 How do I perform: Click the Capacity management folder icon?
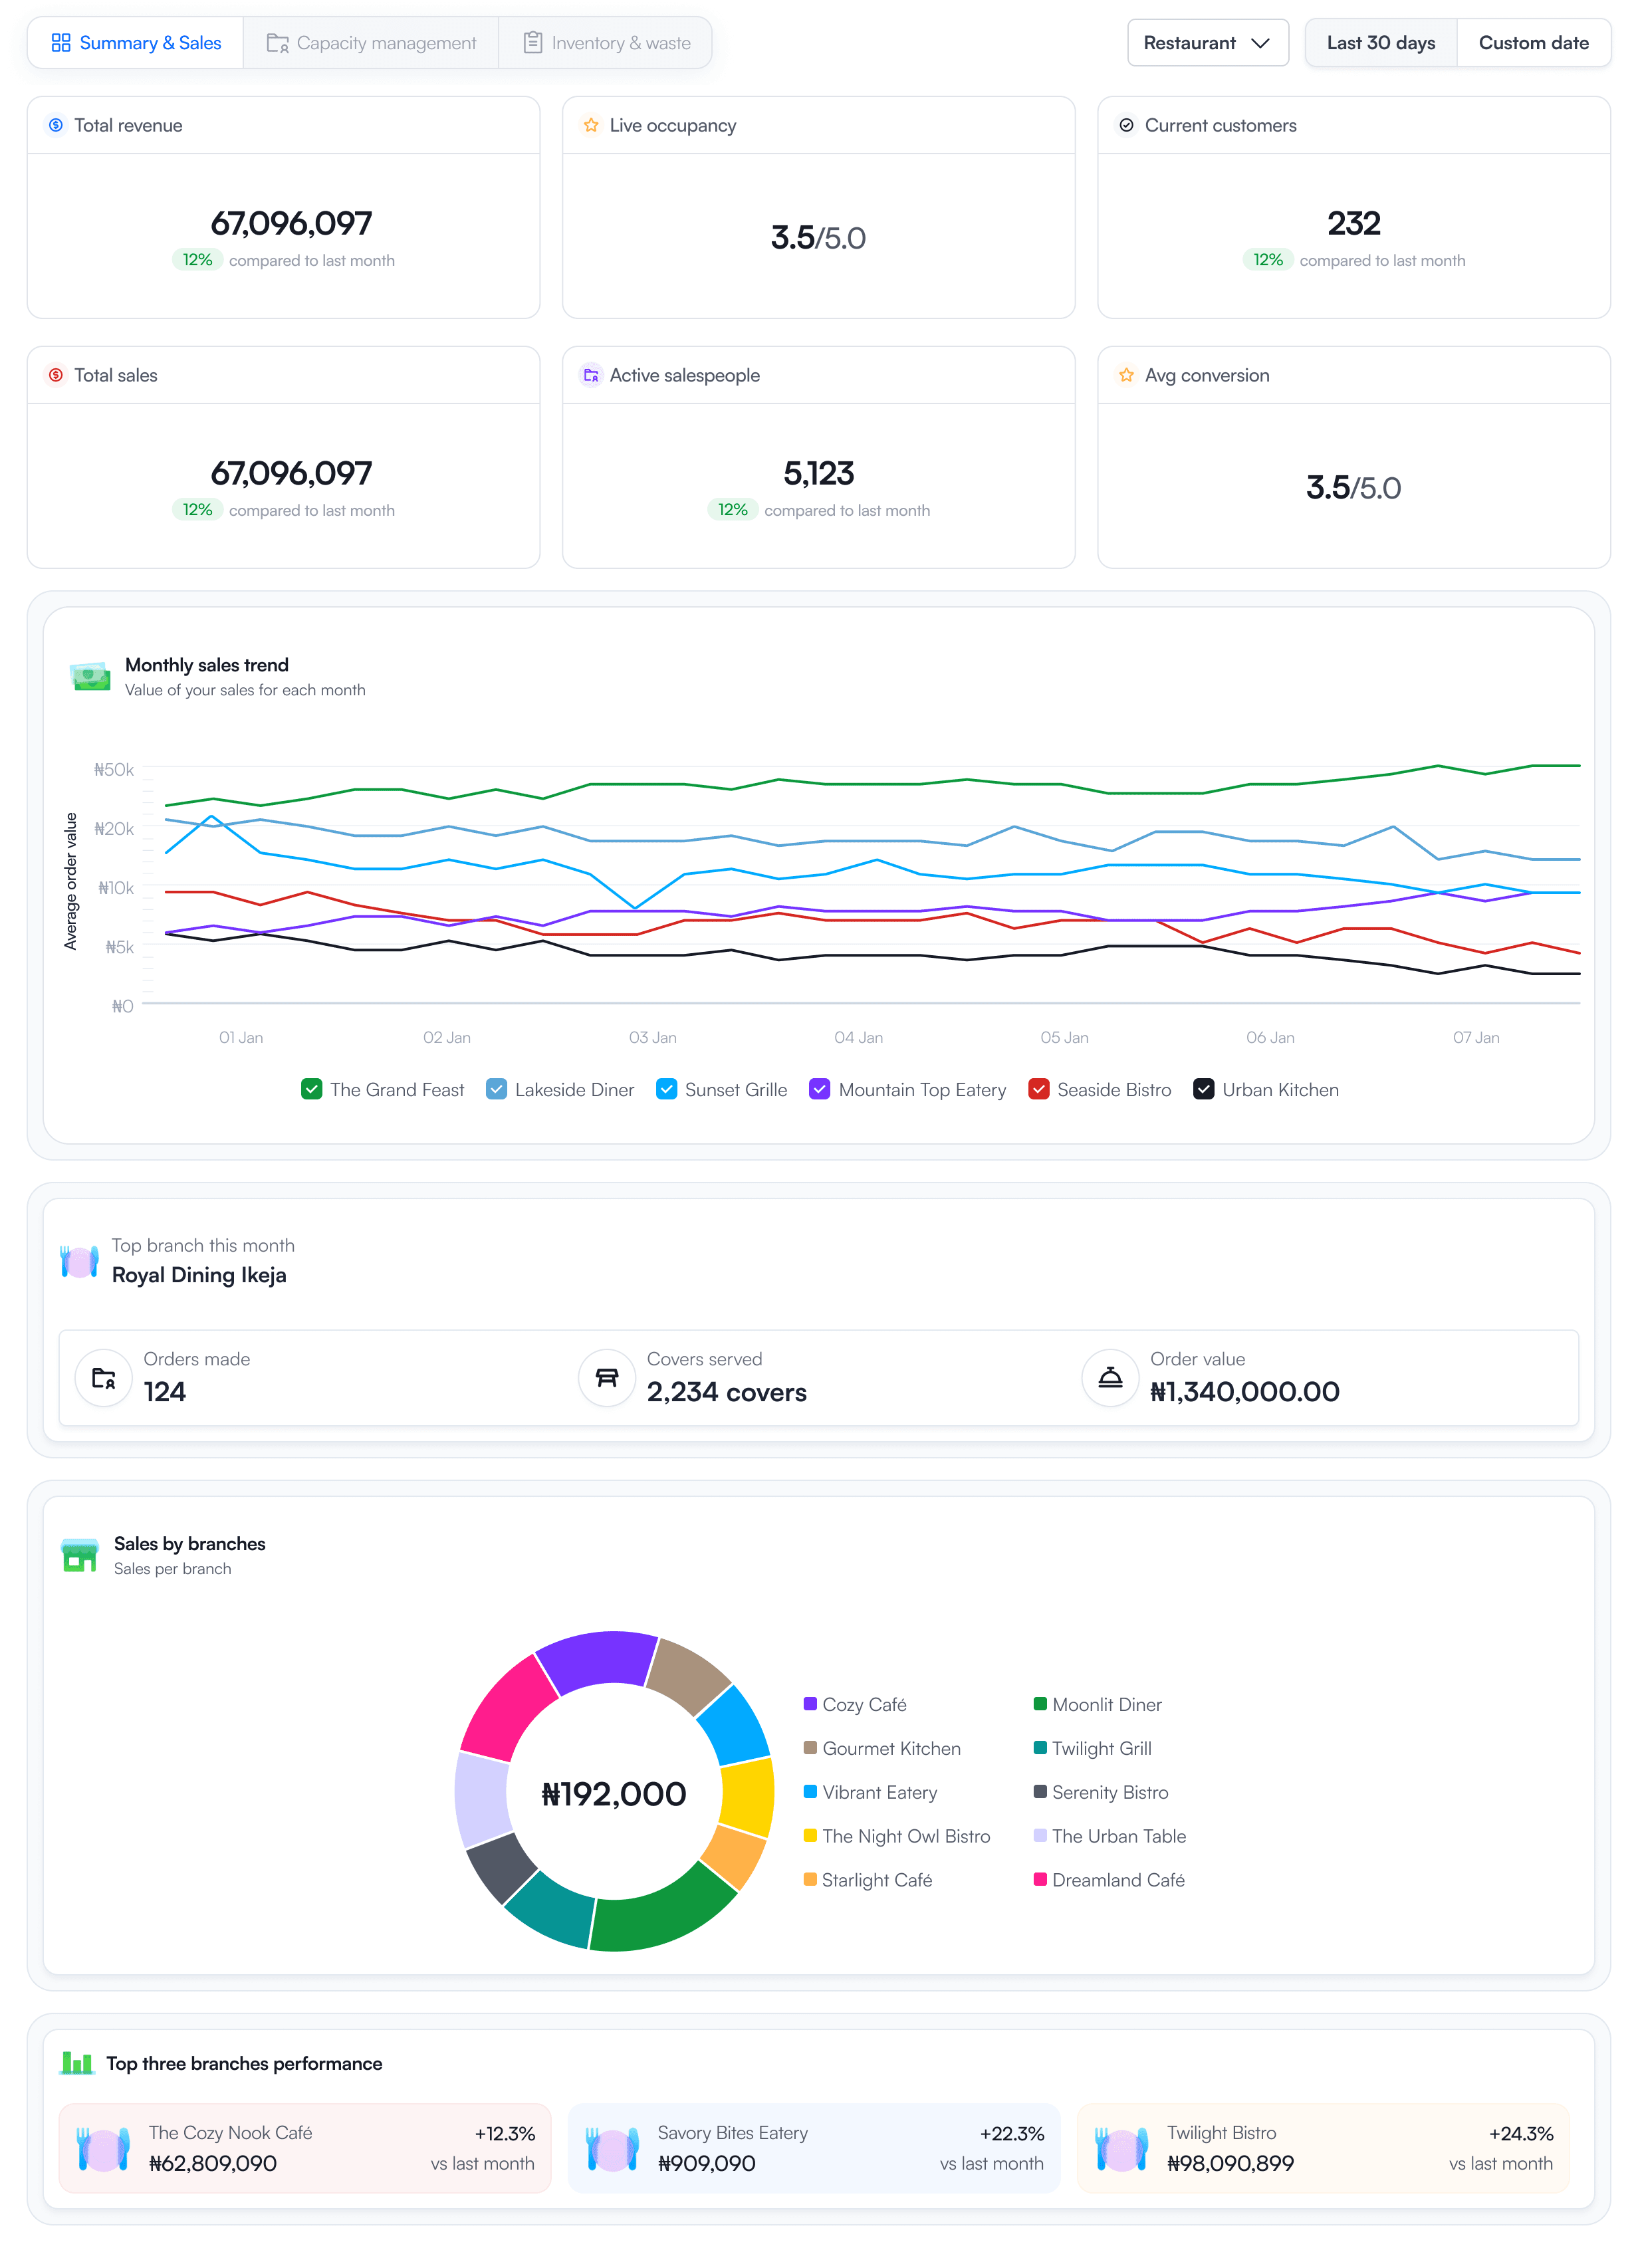[277, 43]
